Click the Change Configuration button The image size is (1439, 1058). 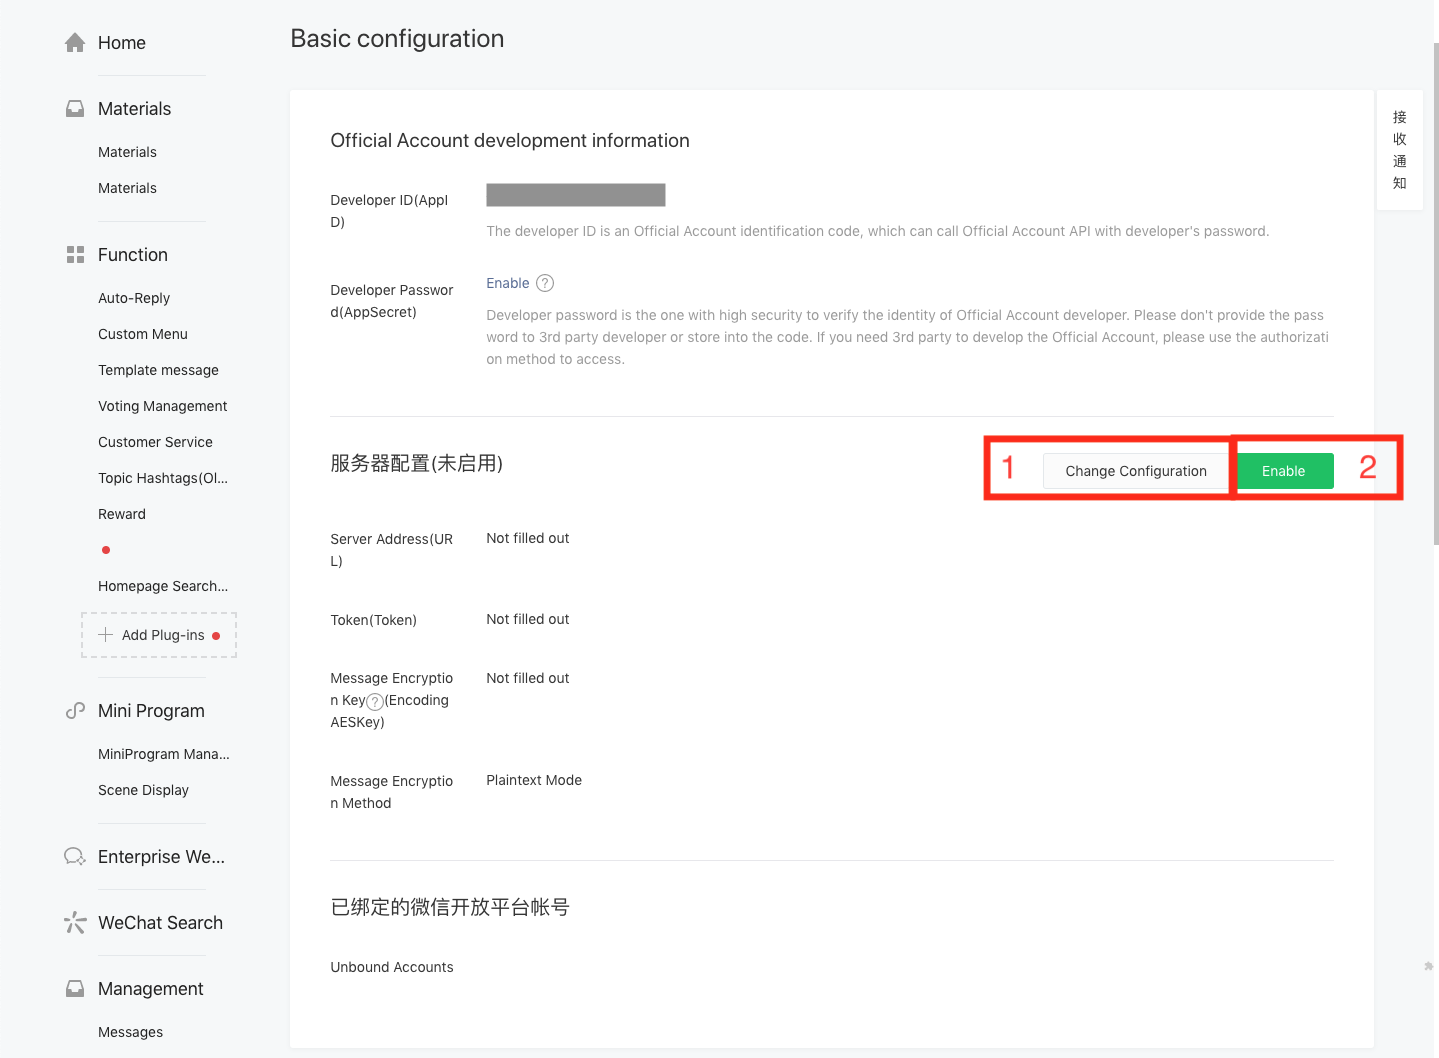coord(1136,471)
